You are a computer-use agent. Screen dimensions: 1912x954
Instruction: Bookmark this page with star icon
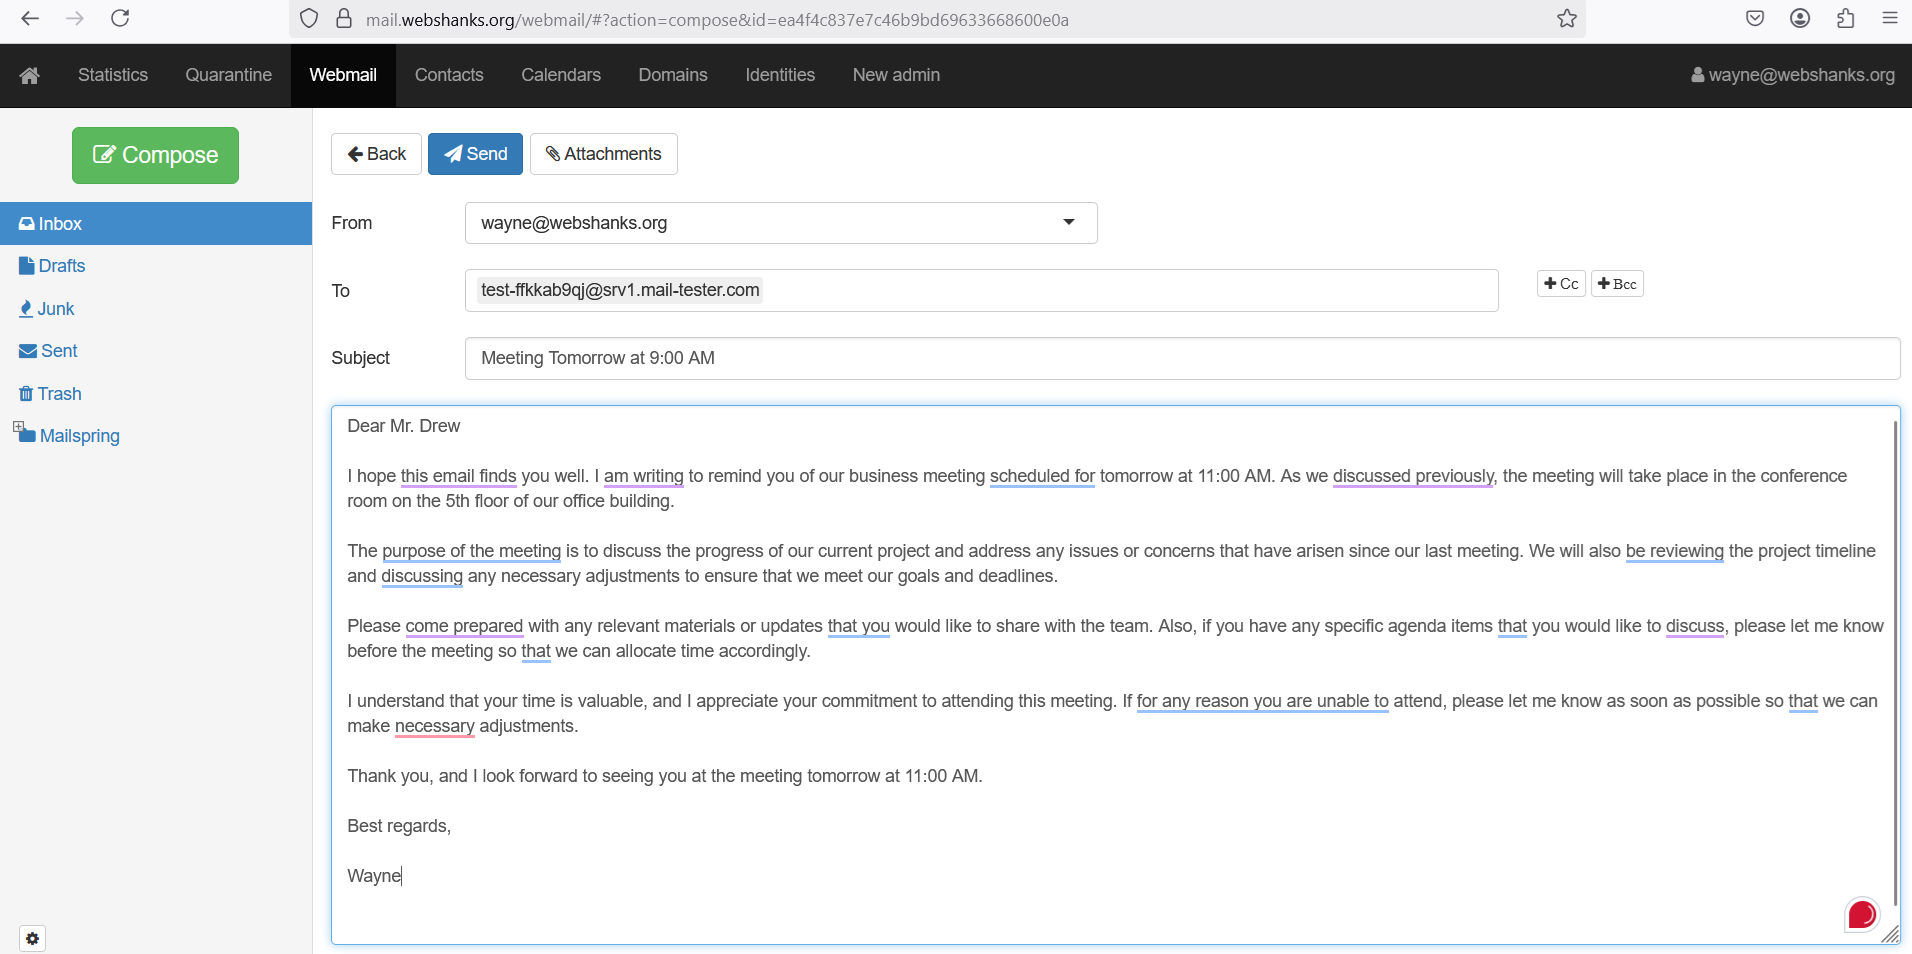coord(1567,18)
